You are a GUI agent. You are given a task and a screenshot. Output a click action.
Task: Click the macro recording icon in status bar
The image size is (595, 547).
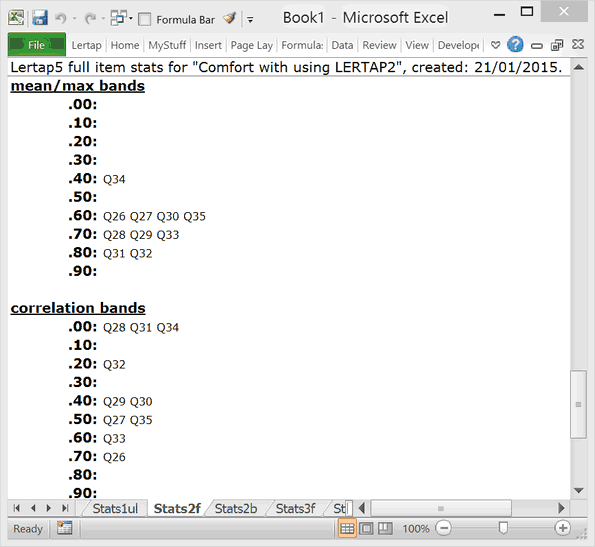(65, 528)
